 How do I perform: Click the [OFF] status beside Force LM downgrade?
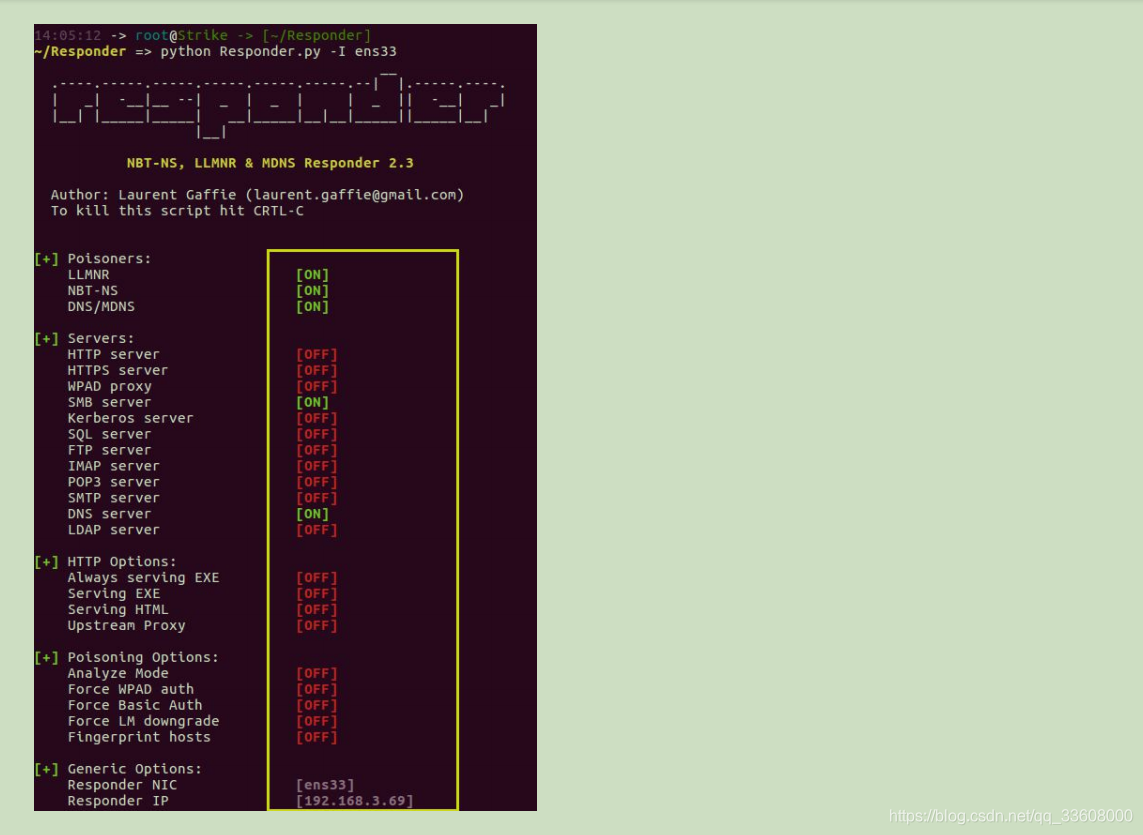pyautogui.click(x=316, y=721)
